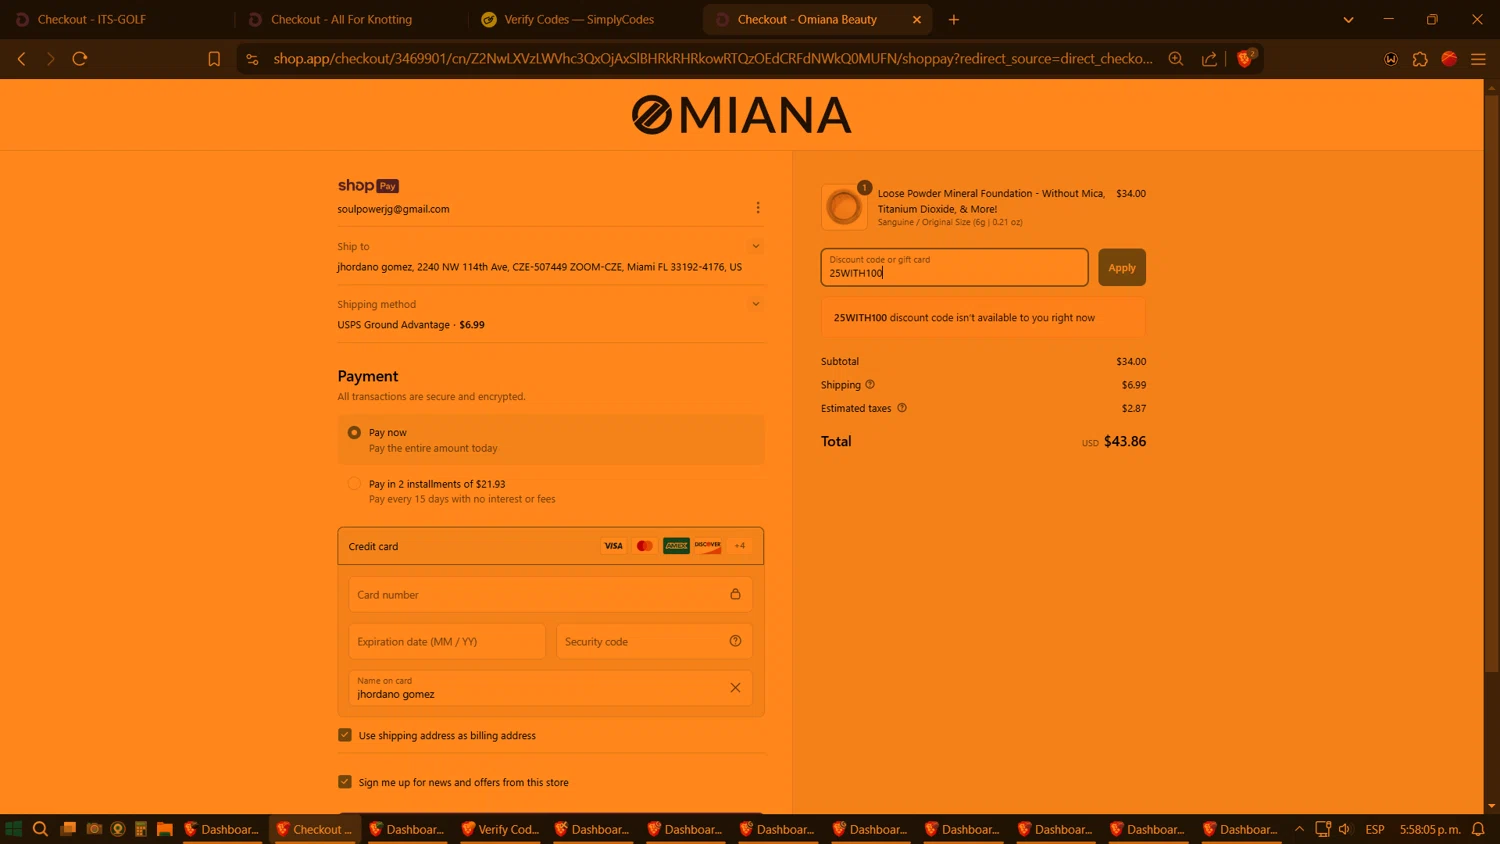This screenshot has width=1500, height=844.
Task: Bookmark this page with the bookmark icon
Action: tap(214, 59)
